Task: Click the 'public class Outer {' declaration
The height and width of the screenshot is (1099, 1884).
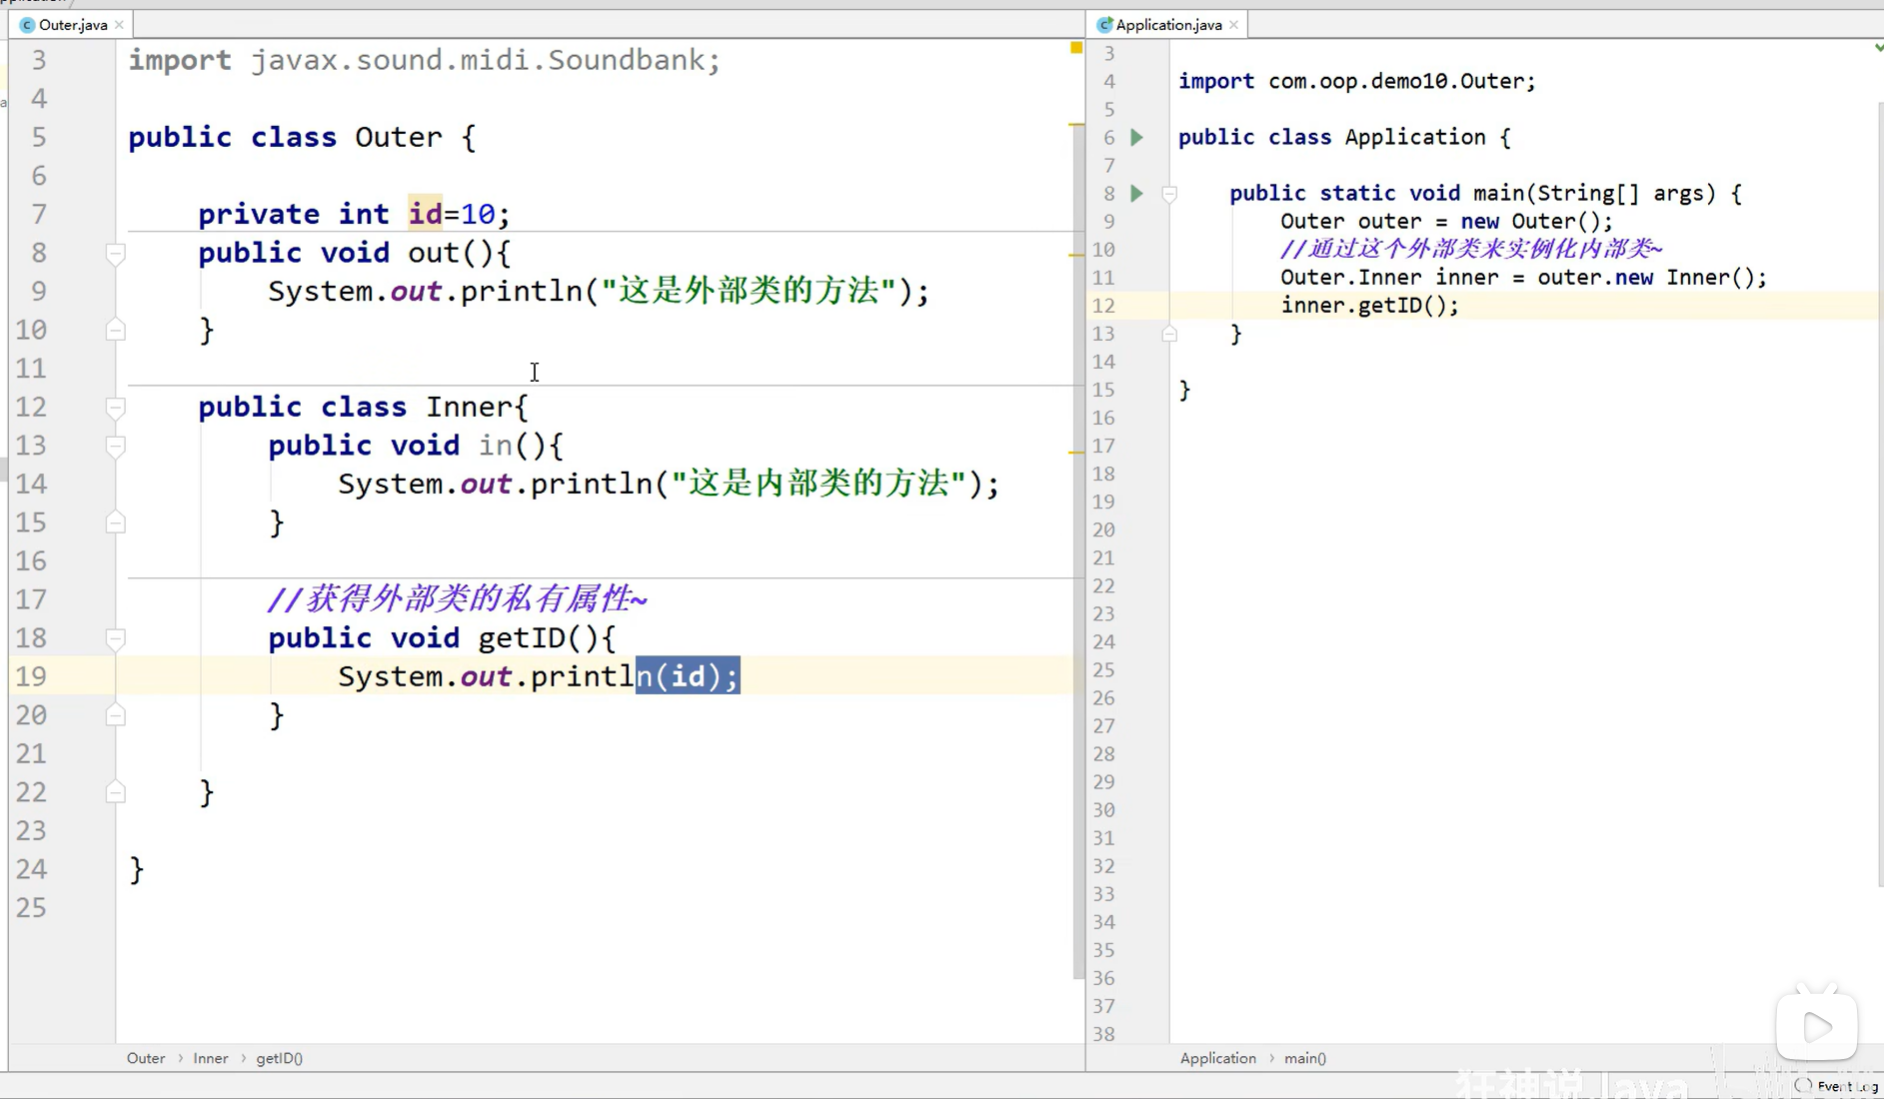Action: [302, 137]
